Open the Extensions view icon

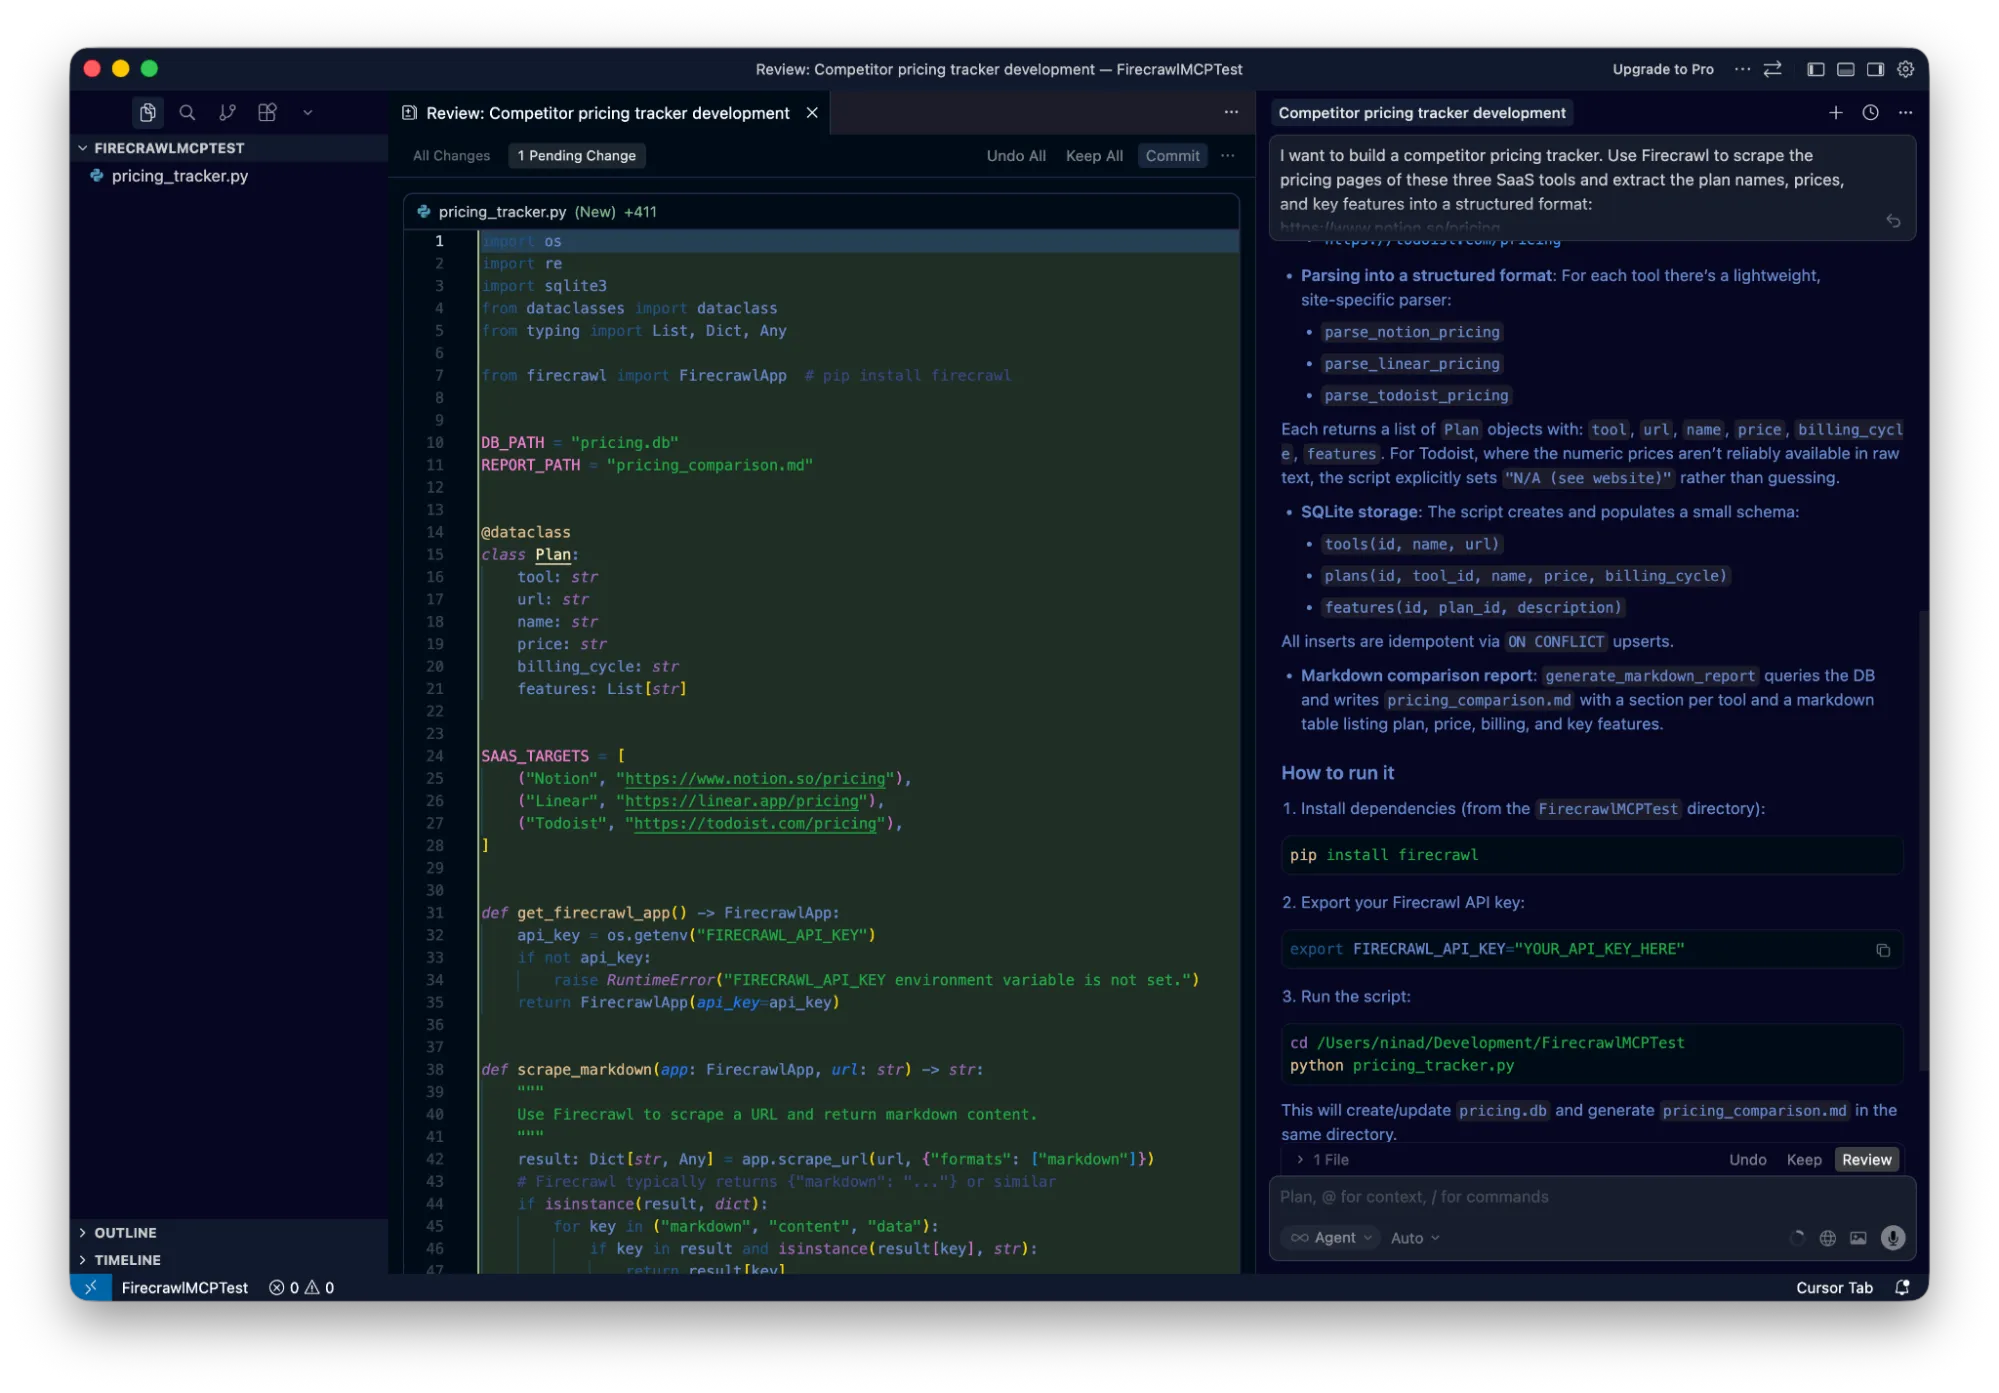point(267,113)
